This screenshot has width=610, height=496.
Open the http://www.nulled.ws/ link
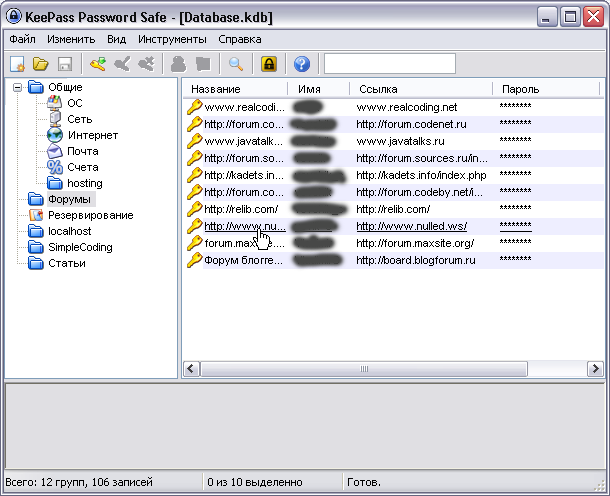click(412, 226)
